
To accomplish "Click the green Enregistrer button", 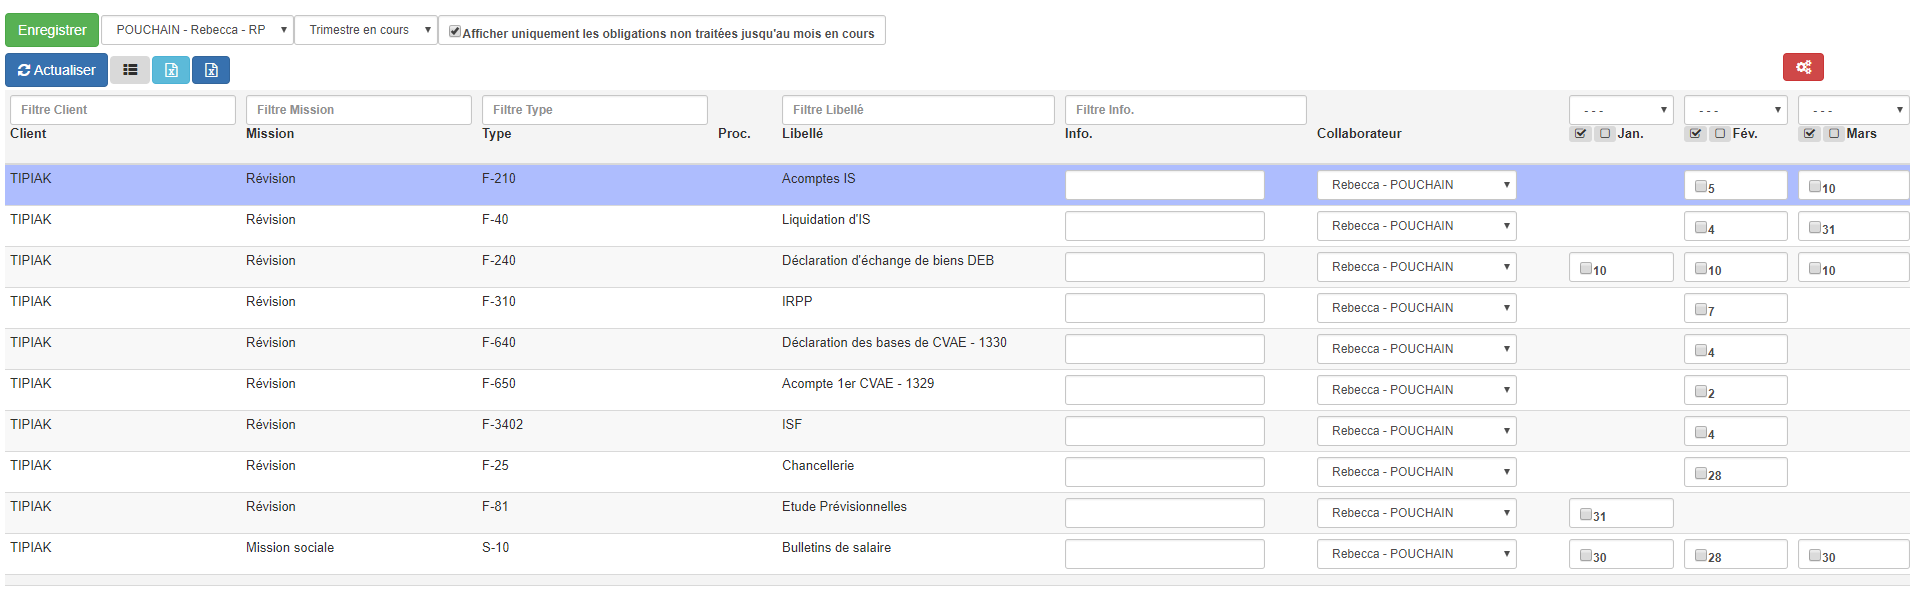I will pyautogui.click(x=52, y=30).
